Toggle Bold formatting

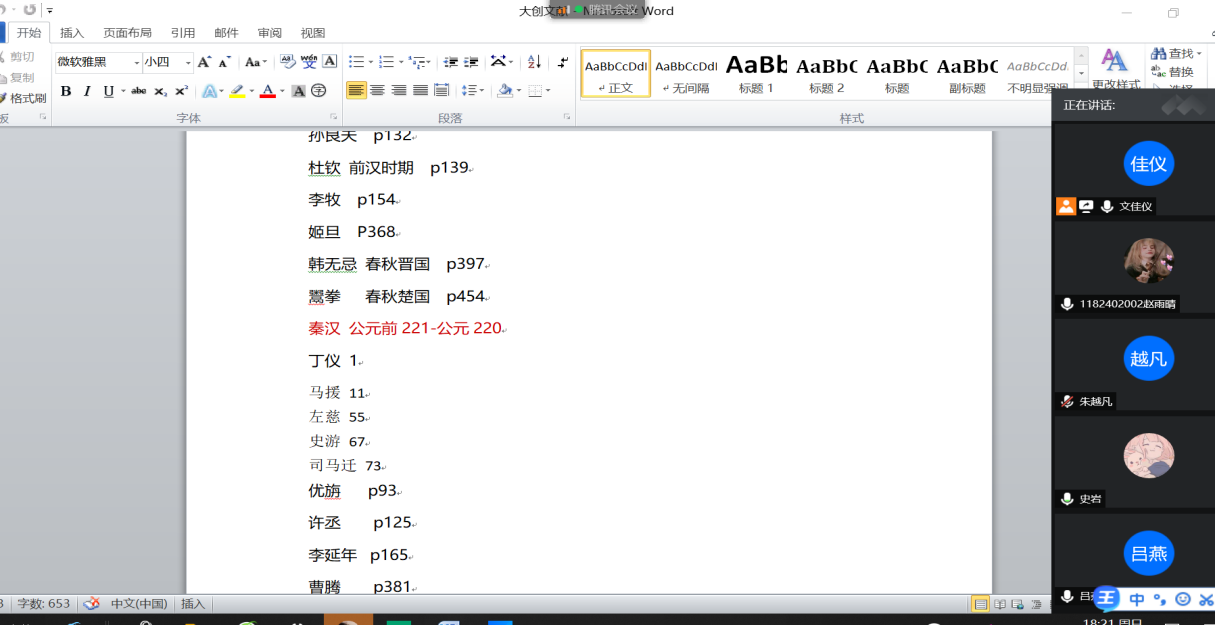pos(66,91)
